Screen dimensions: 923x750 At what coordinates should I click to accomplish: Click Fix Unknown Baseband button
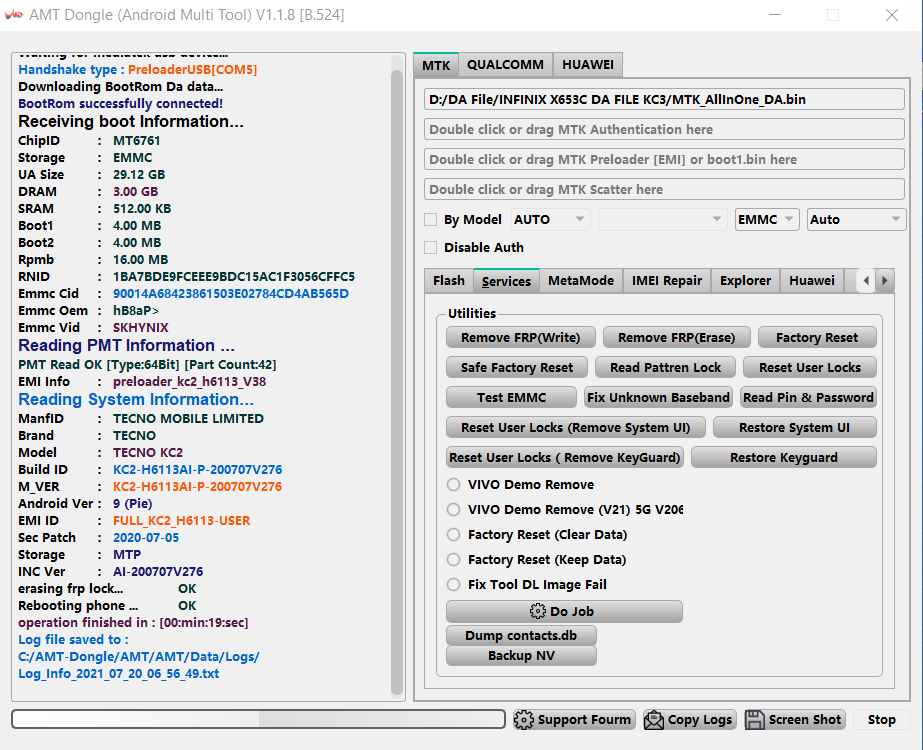658,397
